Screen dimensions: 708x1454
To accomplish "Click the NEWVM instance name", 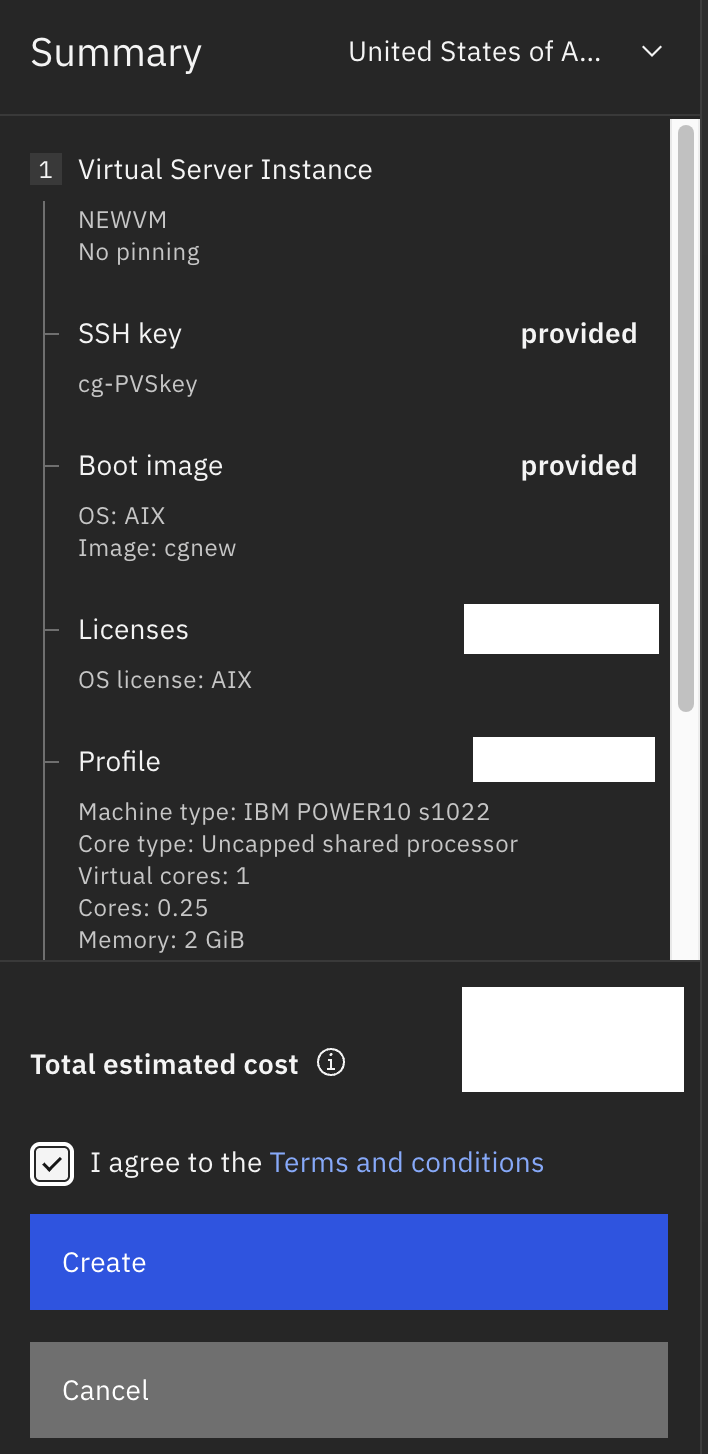I will [x=123, y=220].
